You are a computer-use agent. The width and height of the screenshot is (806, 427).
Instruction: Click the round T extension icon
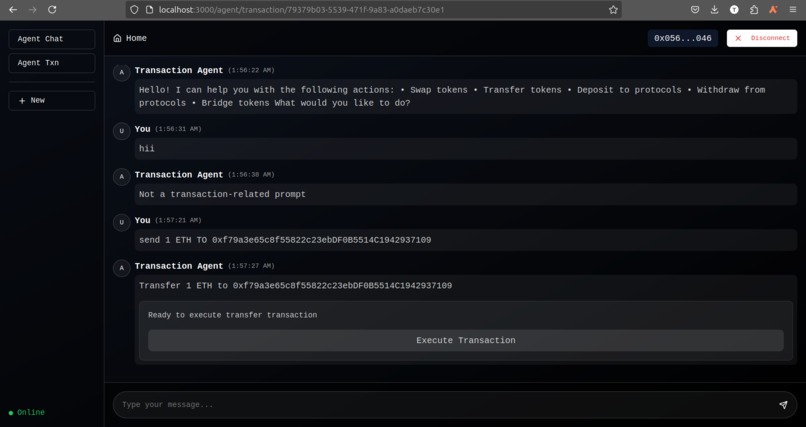(x=734, y=10)
